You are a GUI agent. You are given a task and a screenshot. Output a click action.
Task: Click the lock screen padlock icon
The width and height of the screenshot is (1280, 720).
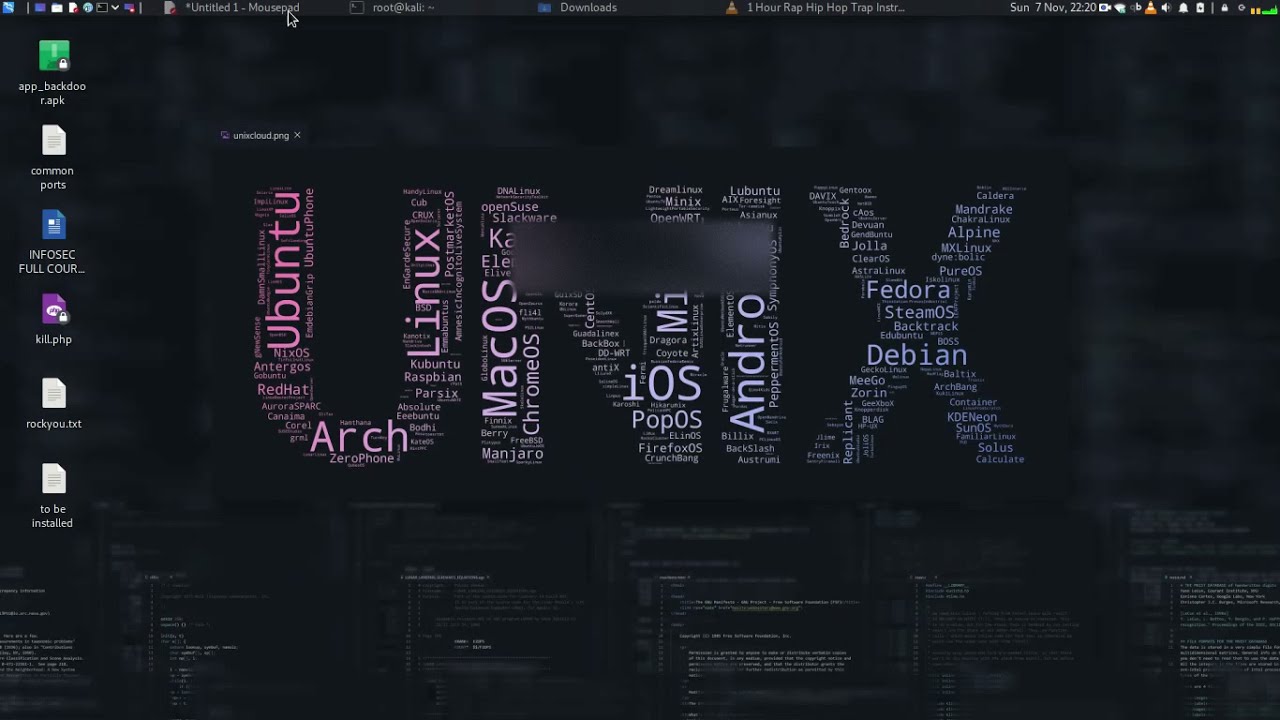[x=1225, y=7]
